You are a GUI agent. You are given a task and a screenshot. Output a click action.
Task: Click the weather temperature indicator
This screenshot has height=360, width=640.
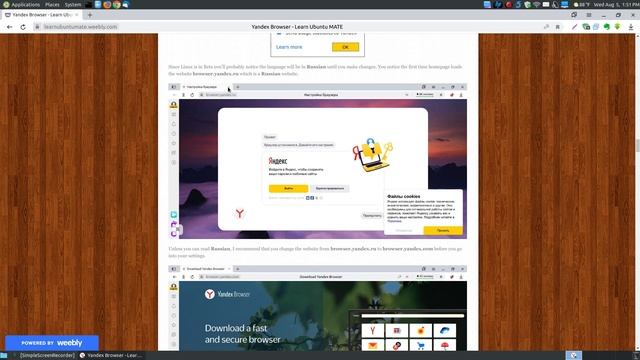pyautogui.click(x=581, y=4)
